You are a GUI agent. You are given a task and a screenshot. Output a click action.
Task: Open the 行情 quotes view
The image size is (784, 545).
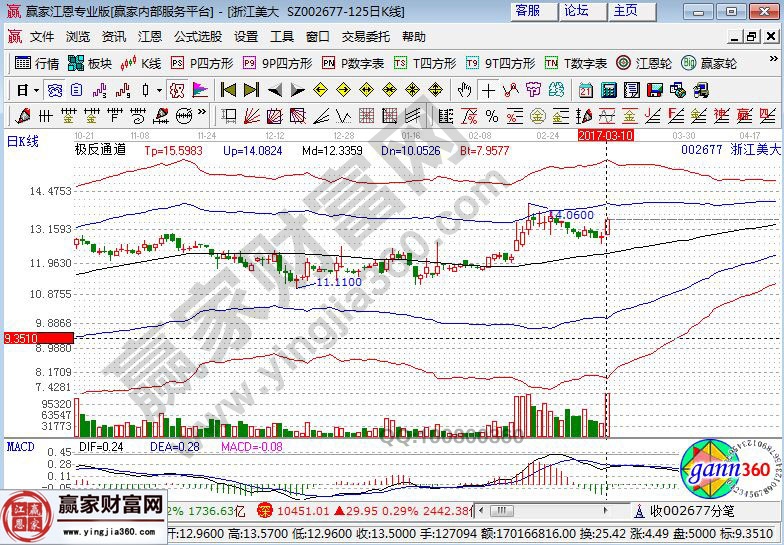click(37, 63)
